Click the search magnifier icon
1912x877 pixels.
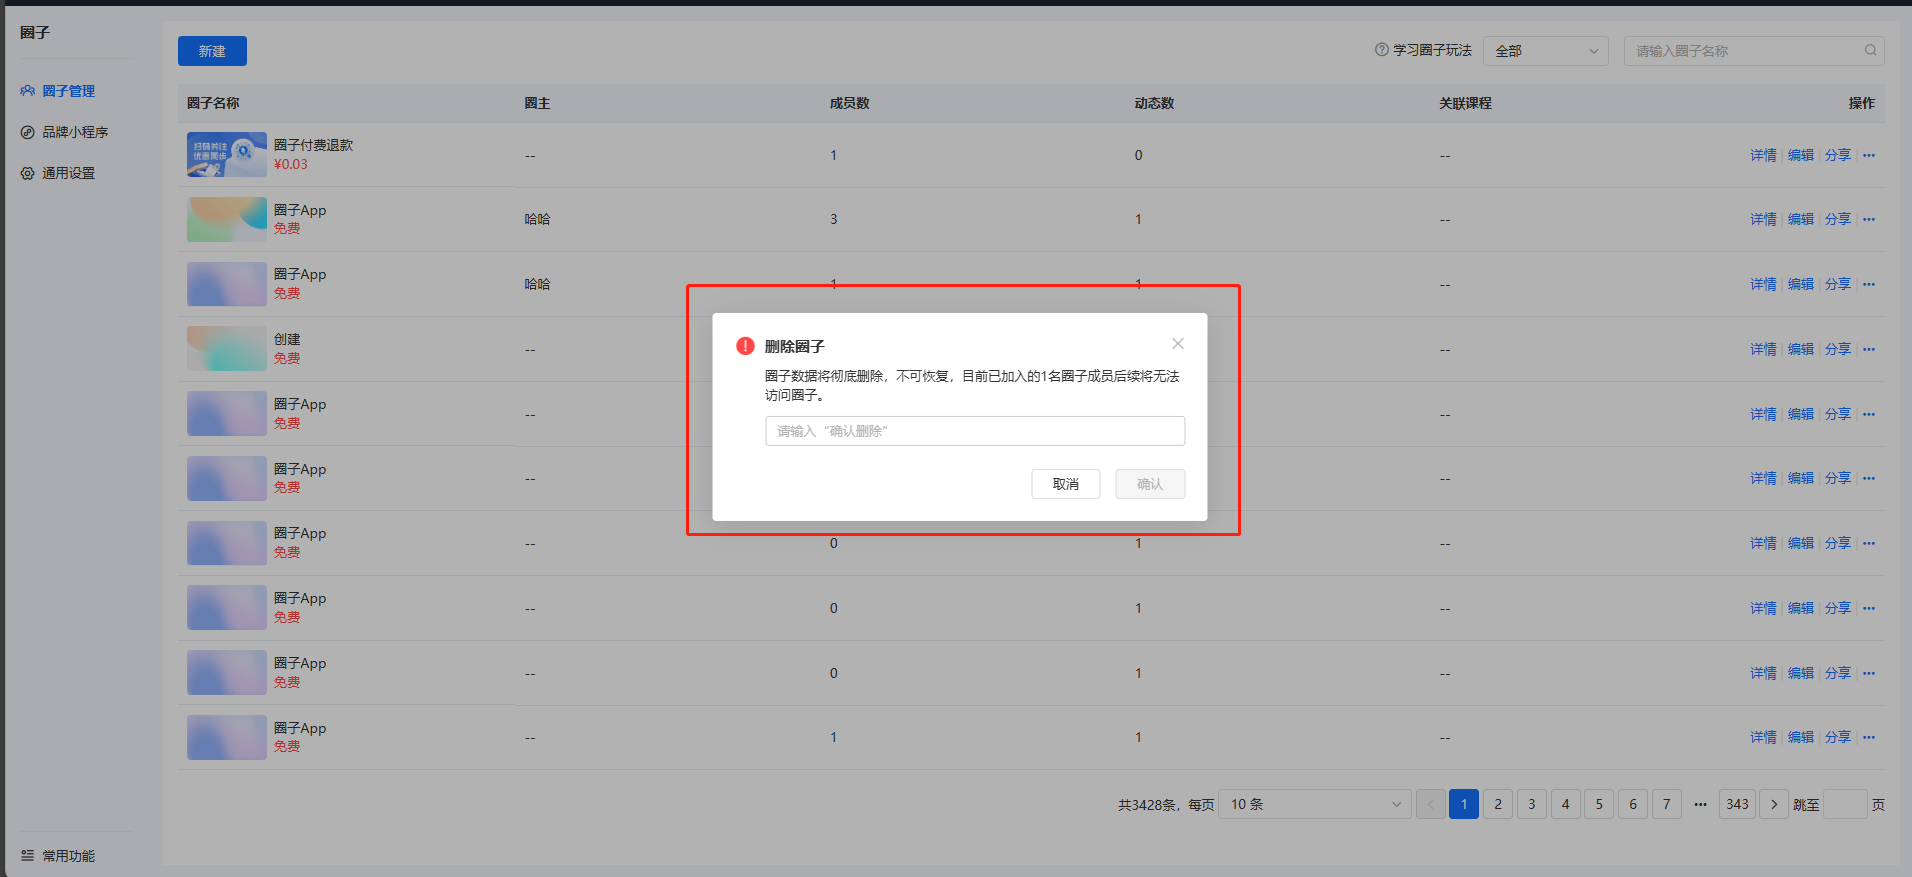click(1870, 50)
